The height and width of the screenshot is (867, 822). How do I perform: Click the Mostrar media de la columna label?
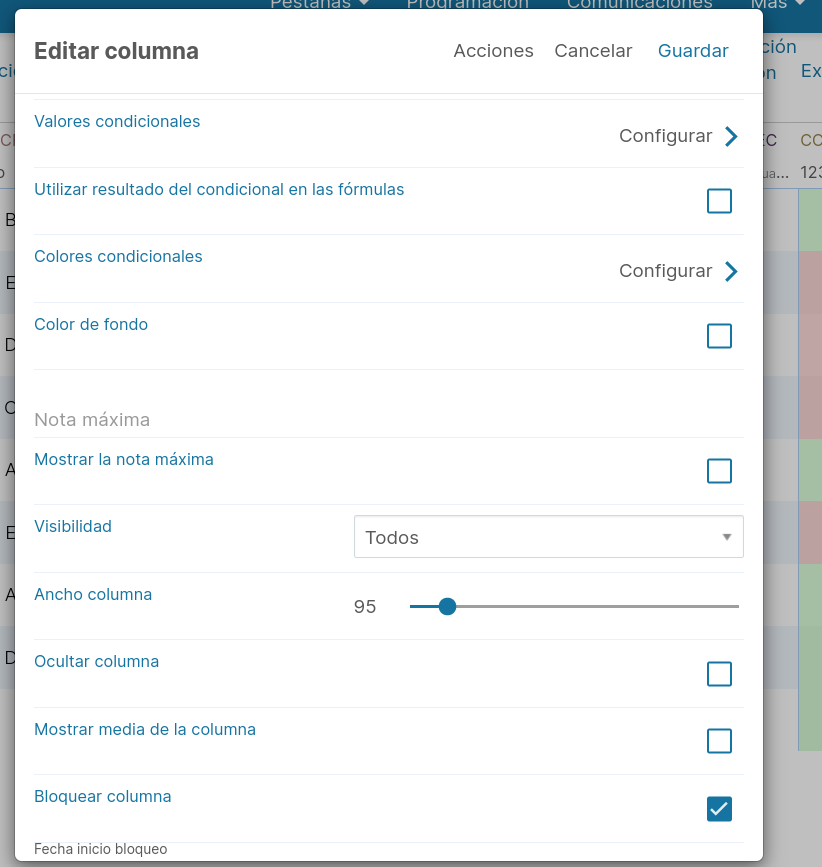pos(145,729)
